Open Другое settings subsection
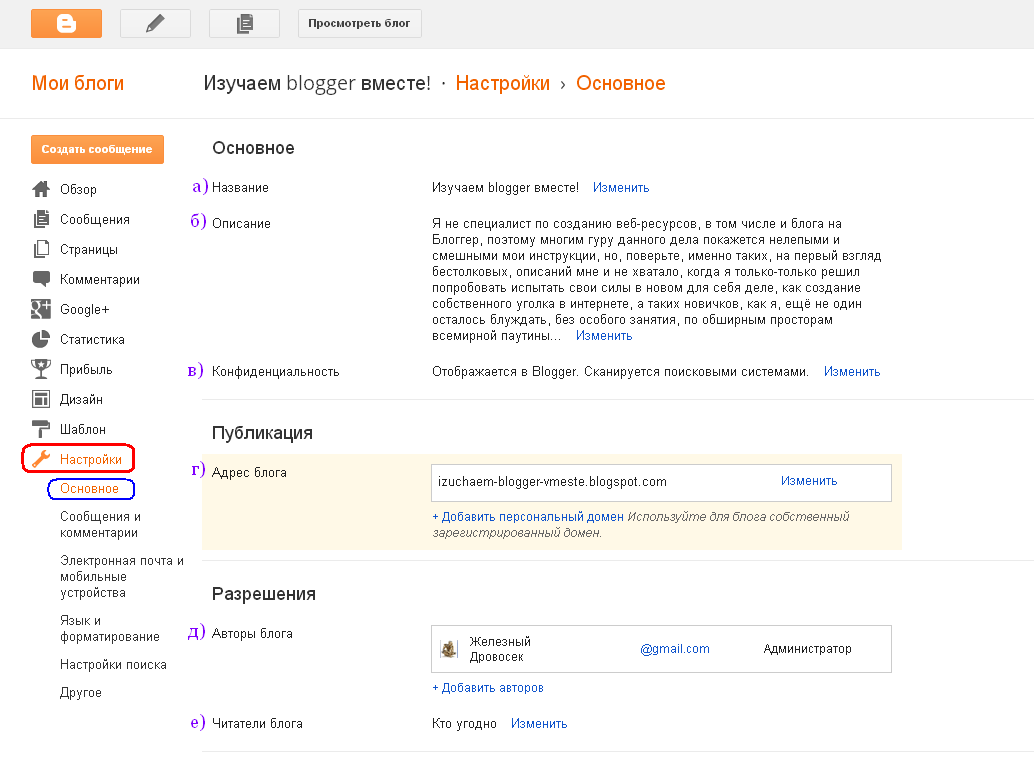The width and height of the screenshot is (1034, 760). [x=80, y=693]
